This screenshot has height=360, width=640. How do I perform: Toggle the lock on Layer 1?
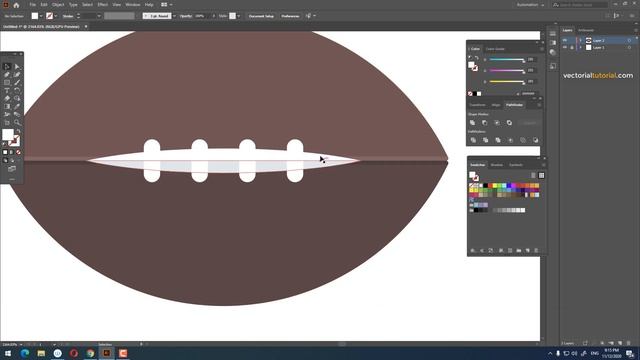coord(572,48)
